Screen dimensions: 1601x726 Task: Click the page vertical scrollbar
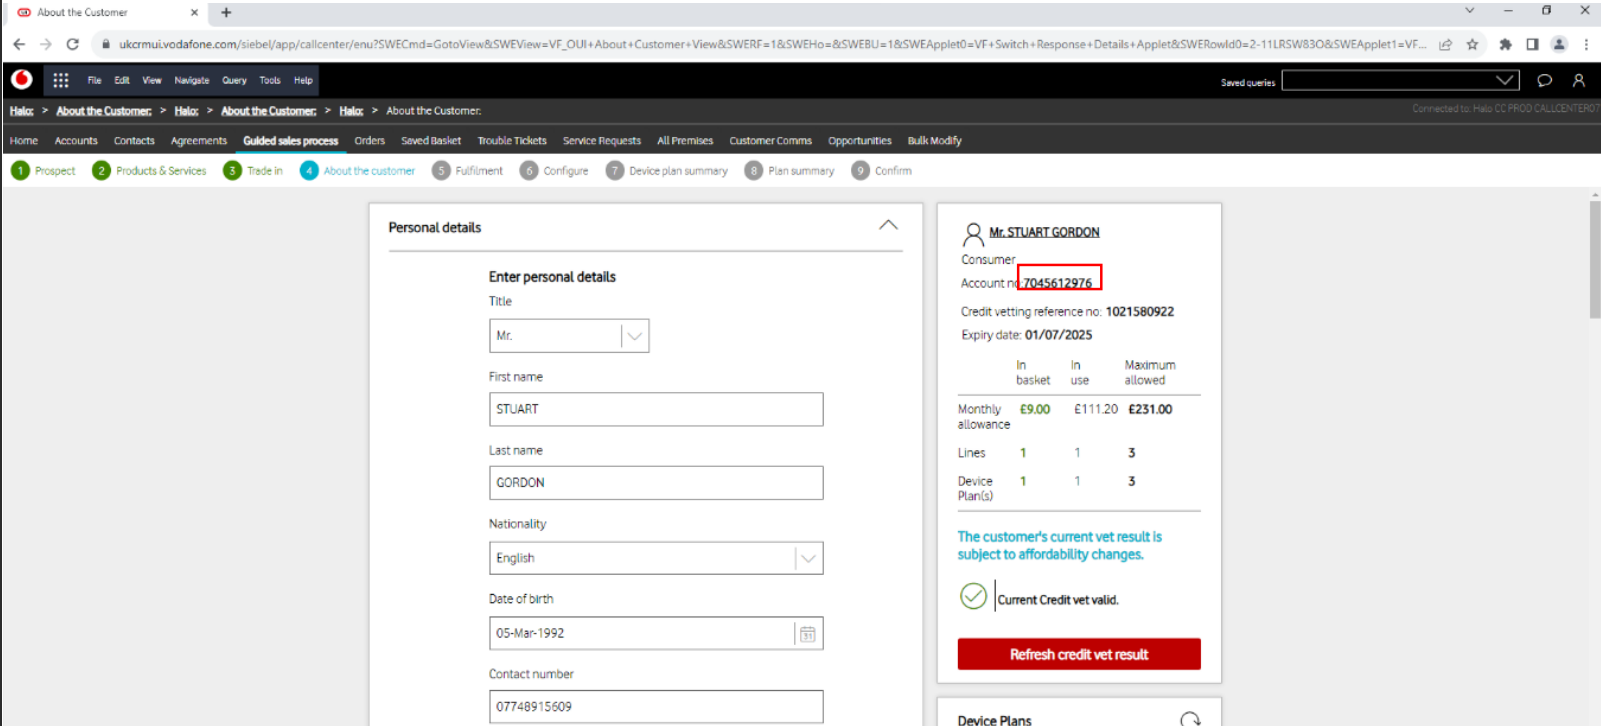(1594, 260)
